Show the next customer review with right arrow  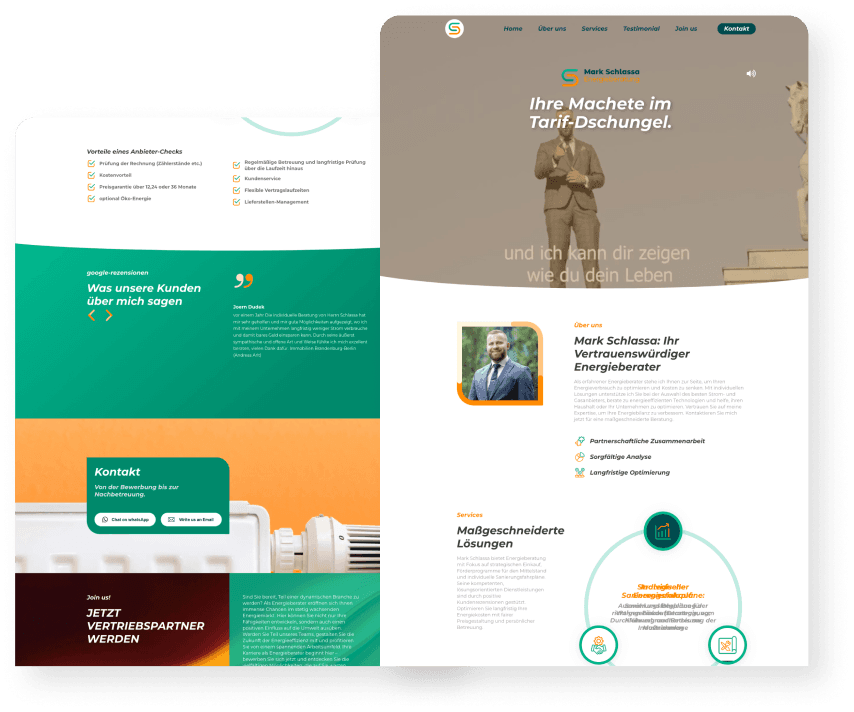(x=109, y=315)
